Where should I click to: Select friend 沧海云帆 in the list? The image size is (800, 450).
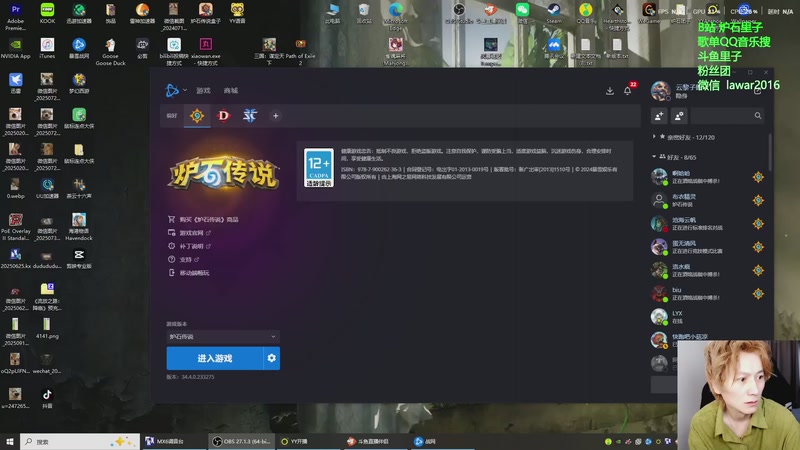click(x=708, y=223)
